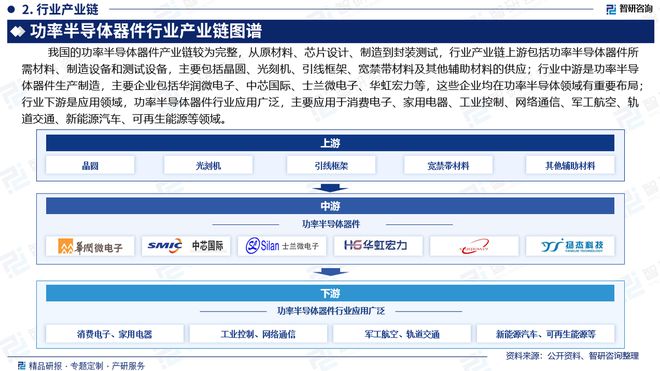Image resolution: width=660 pixels, height=371 pixels.
Task: Click the logo icon before 精品研报 footer
Action: point(21,365)
